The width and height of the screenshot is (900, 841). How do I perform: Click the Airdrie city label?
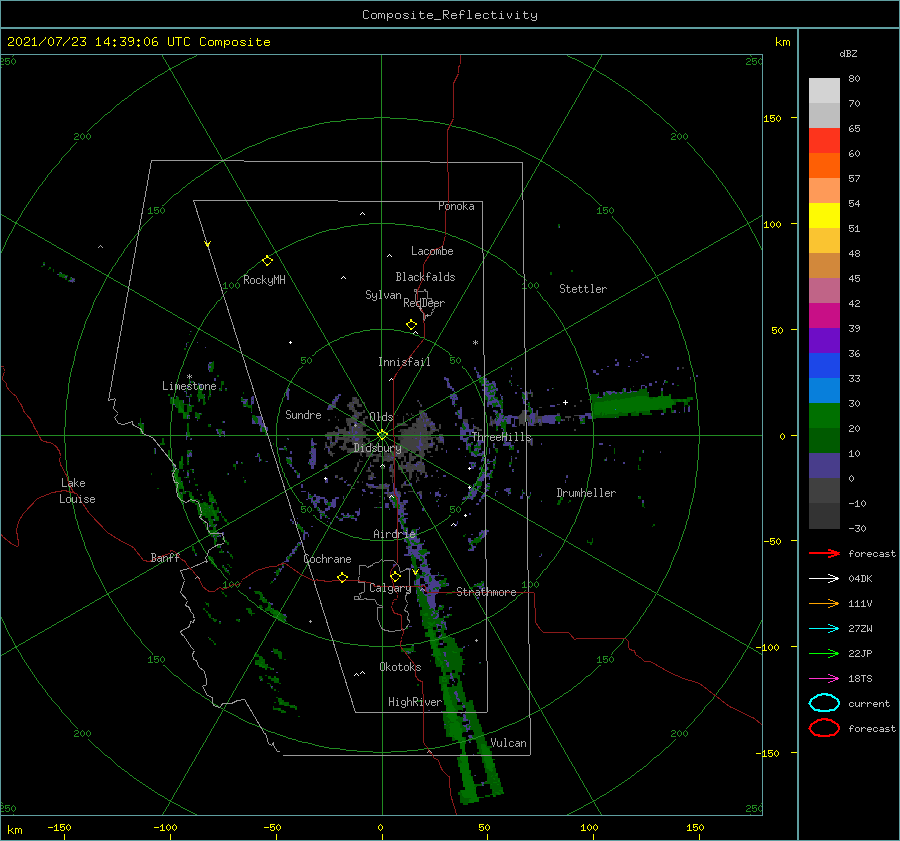click(x=394, y=534)
